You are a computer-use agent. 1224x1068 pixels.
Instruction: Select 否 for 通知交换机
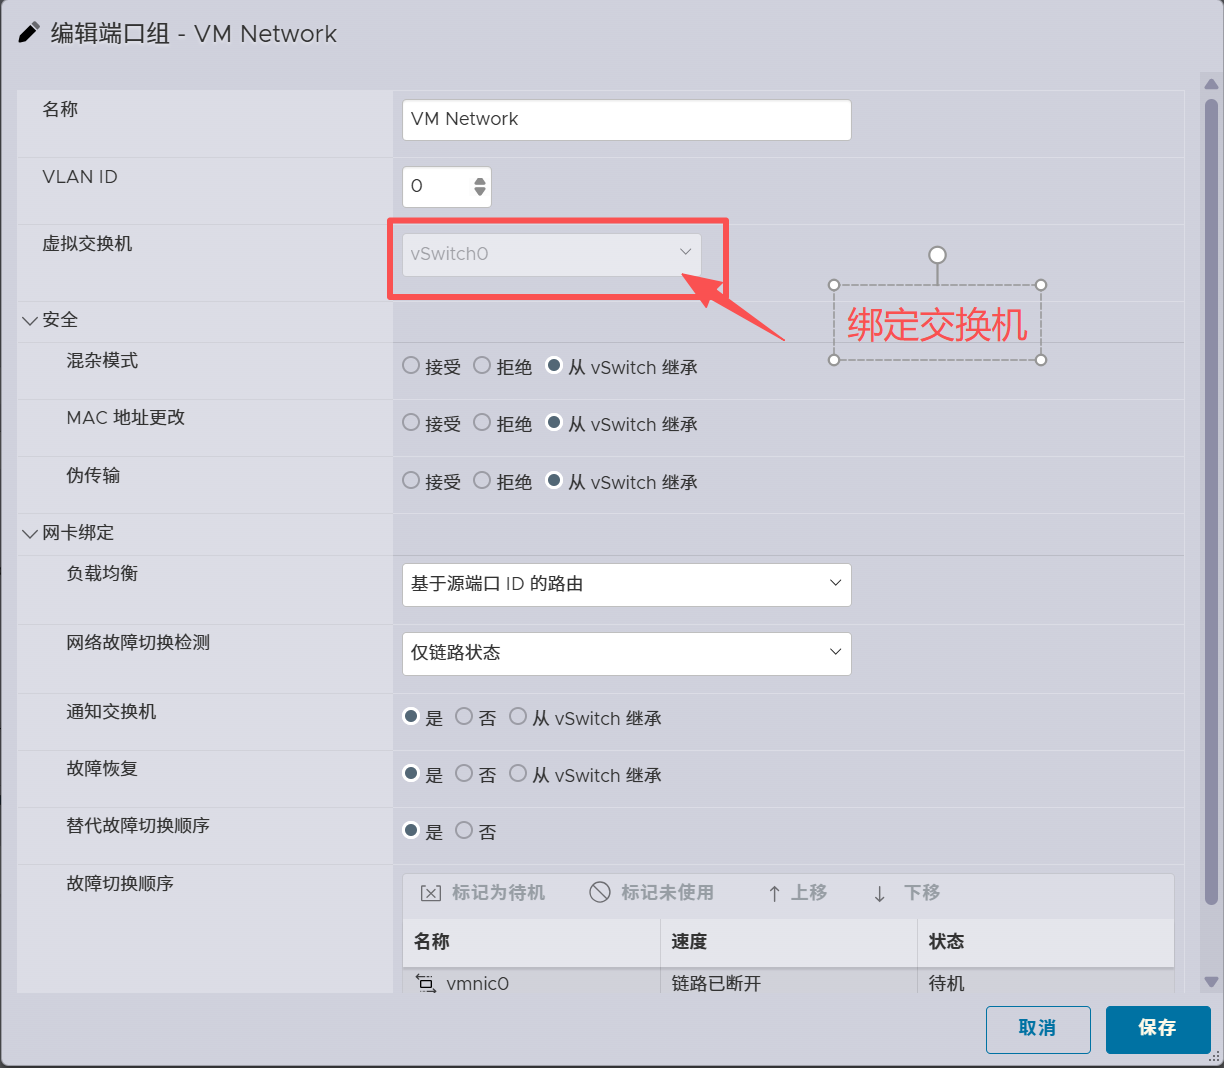464,717
